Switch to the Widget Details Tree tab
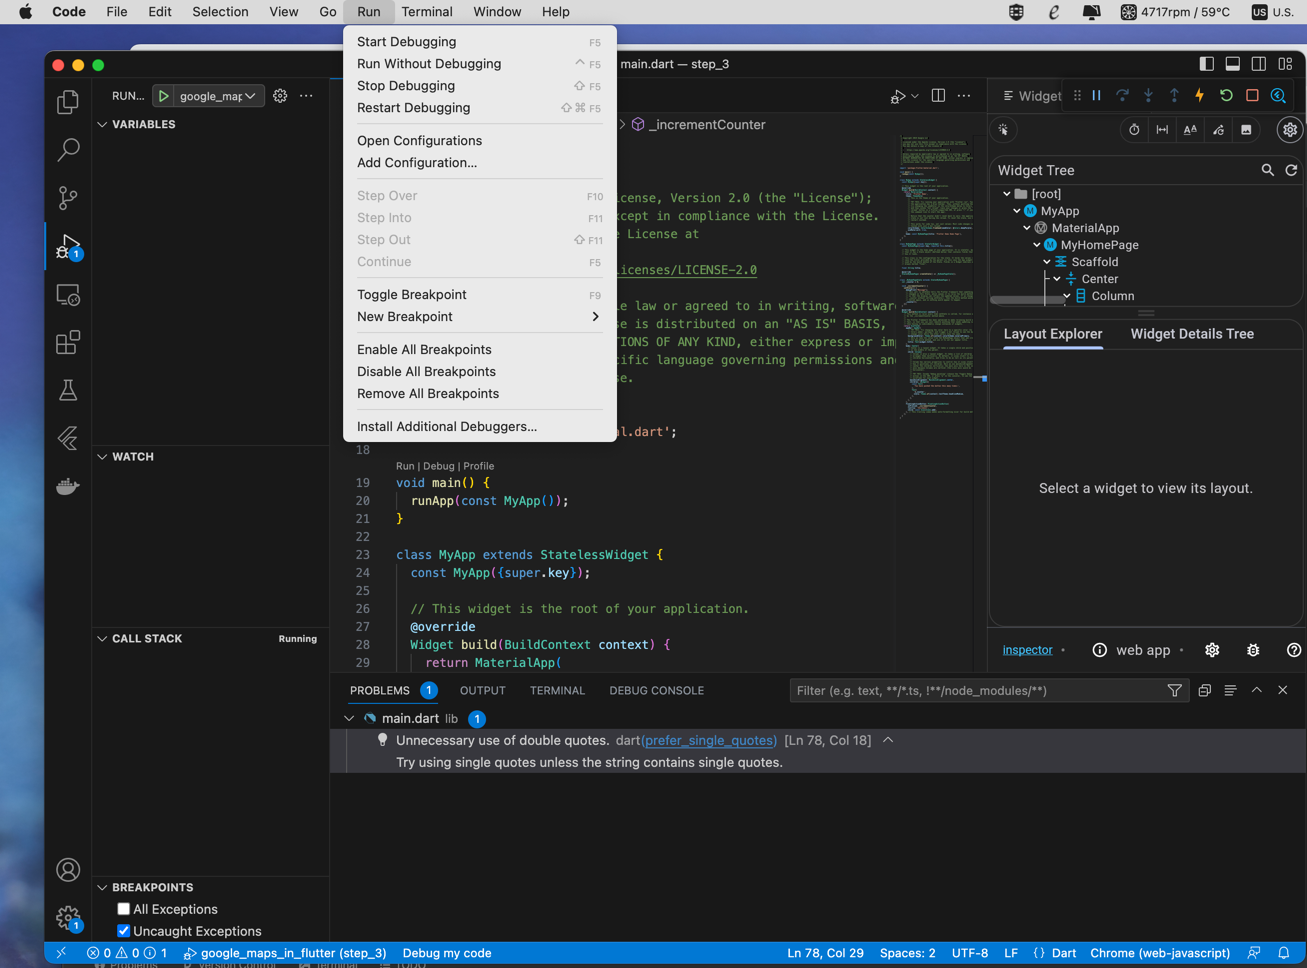This screenshot has height=968, width=1307. pos(1191,334)
